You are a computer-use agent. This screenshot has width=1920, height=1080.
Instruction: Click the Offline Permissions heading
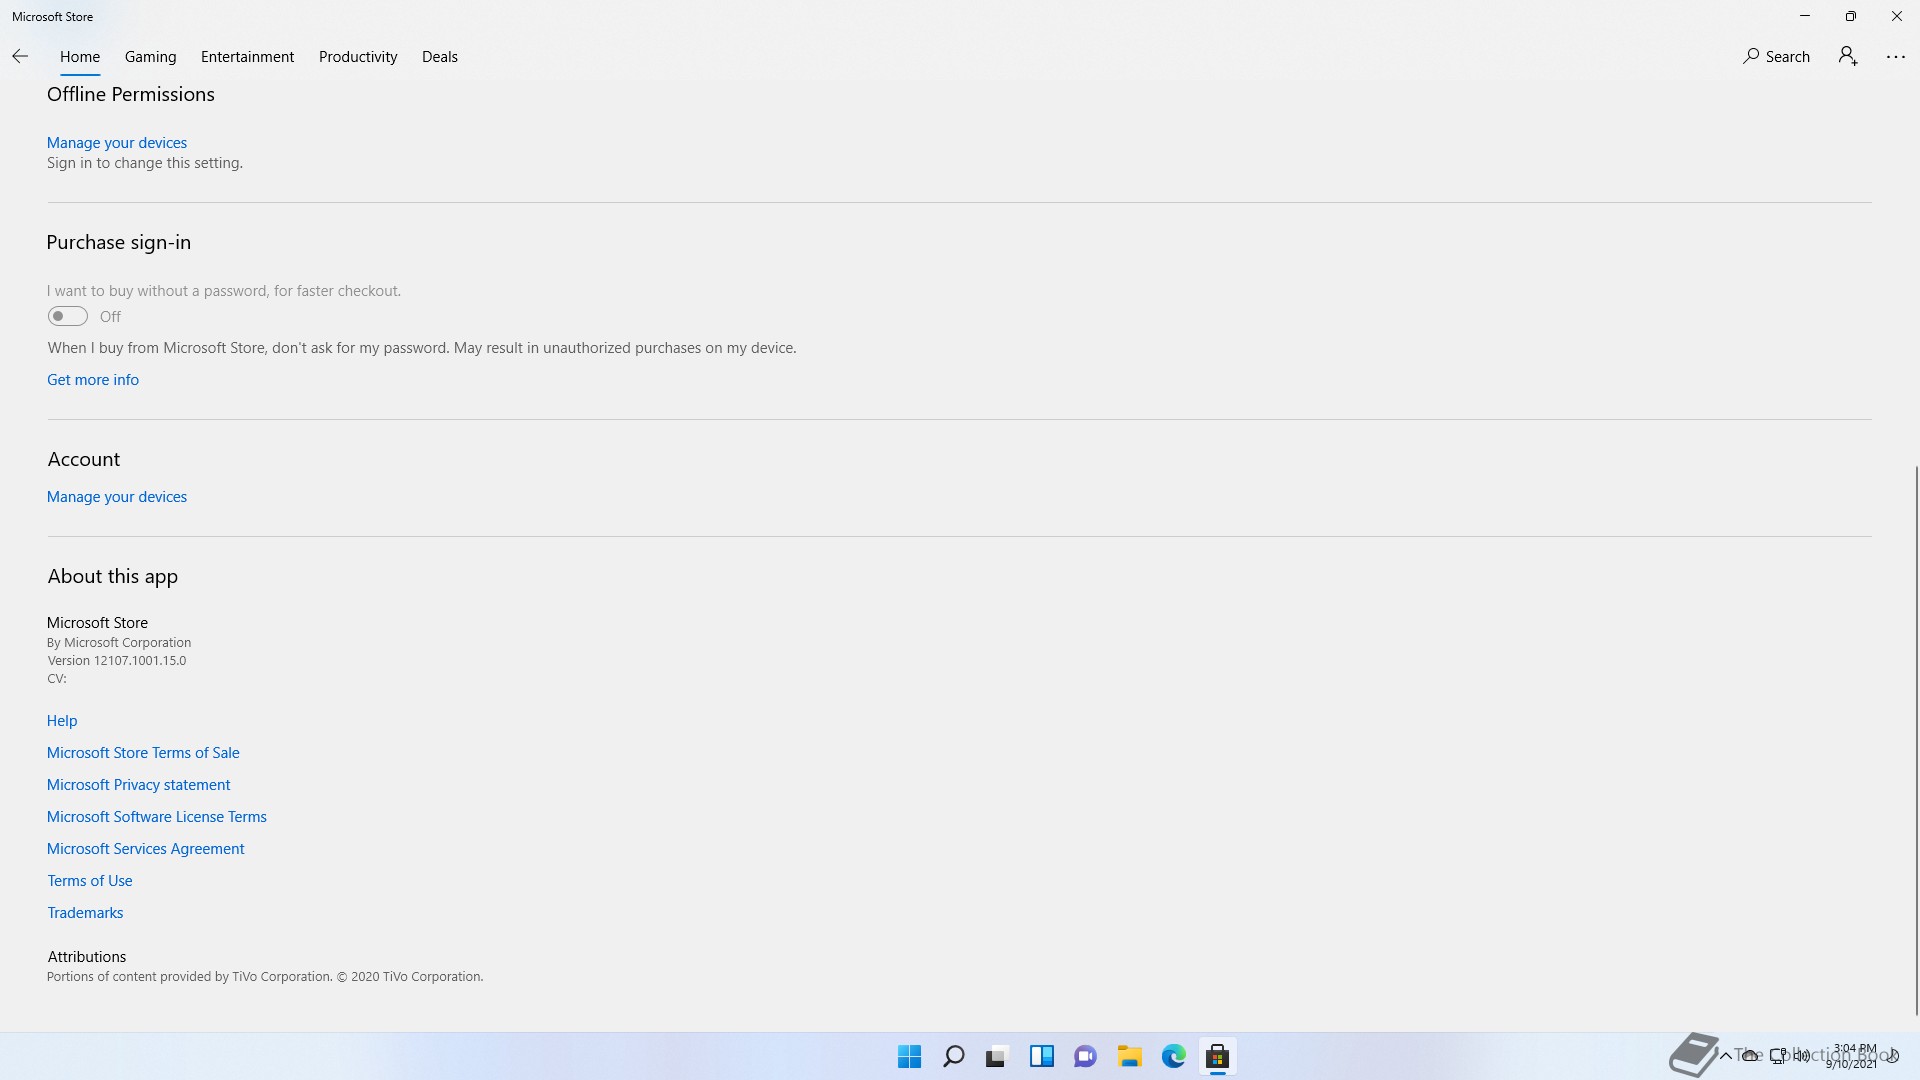coord(131,94)
